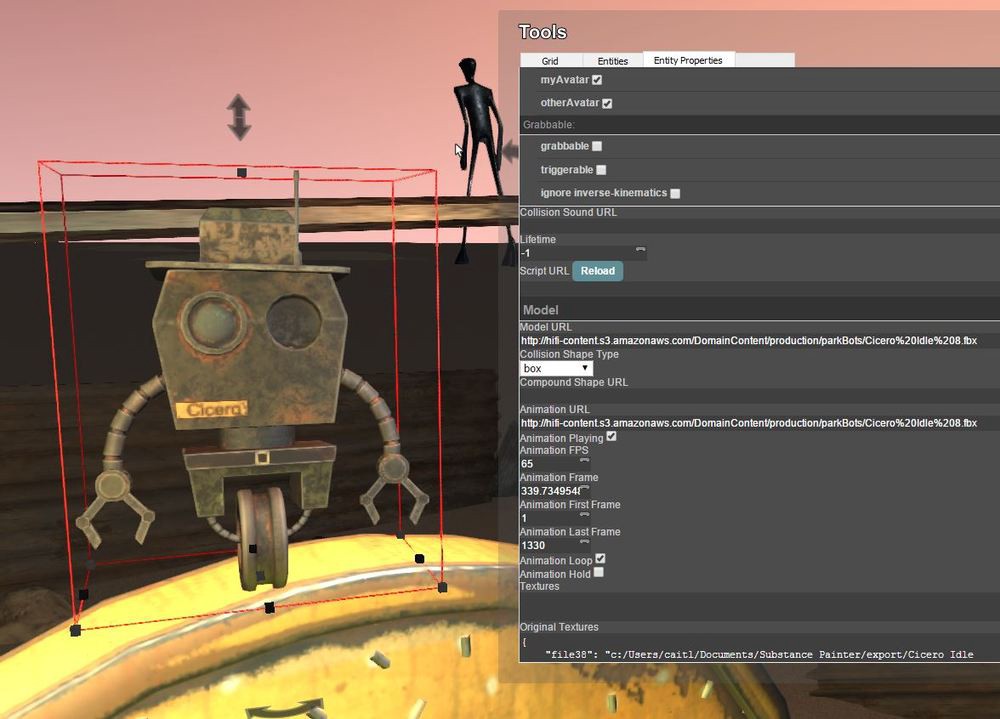The height and width of the screenshot is (719, 1000).
Task: Click the Script URL label
Action: coord(545,271)
